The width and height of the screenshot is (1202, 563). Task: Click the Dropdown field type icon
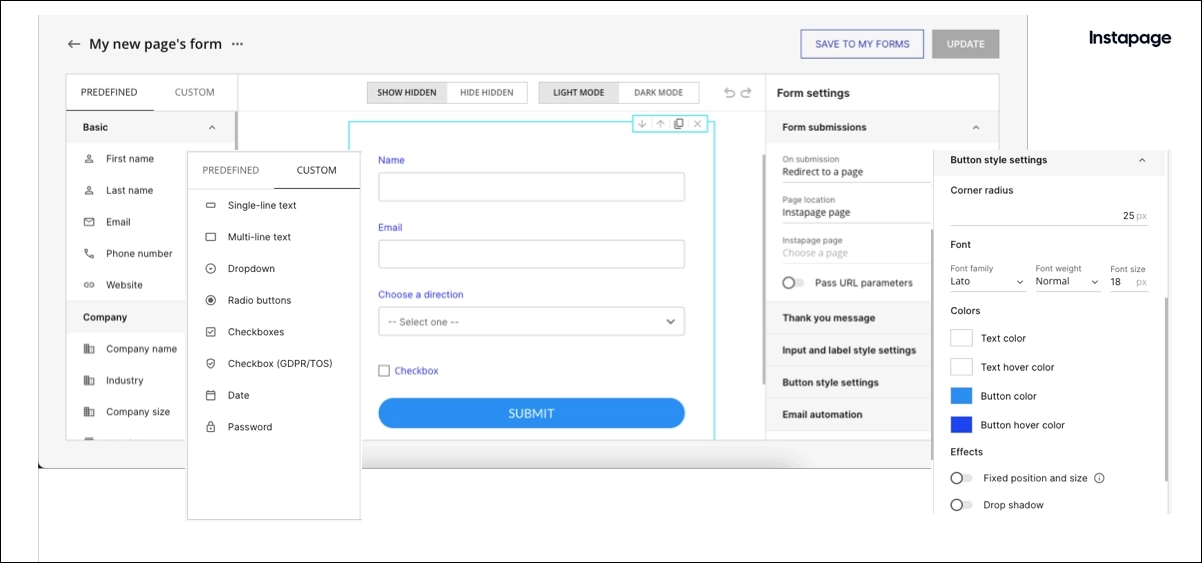(x=210, y=269)
